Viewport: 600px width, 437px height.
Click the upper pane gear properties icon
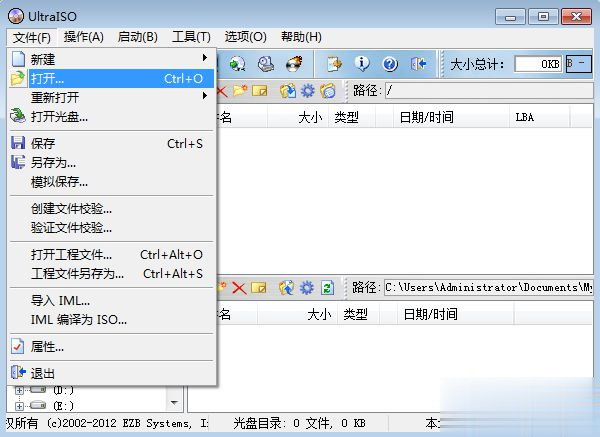point(308,91)
